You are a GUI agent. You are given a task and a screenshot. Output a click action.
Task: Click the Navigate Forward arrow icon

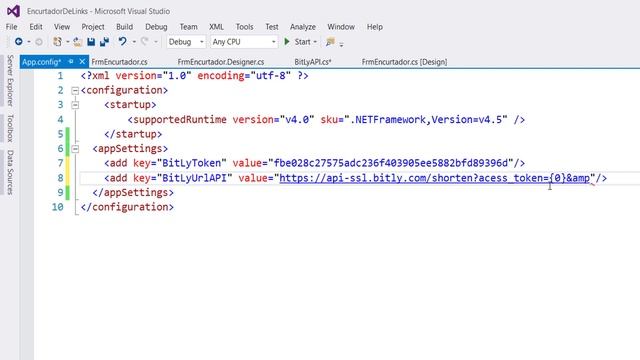[x=39, y=42]
